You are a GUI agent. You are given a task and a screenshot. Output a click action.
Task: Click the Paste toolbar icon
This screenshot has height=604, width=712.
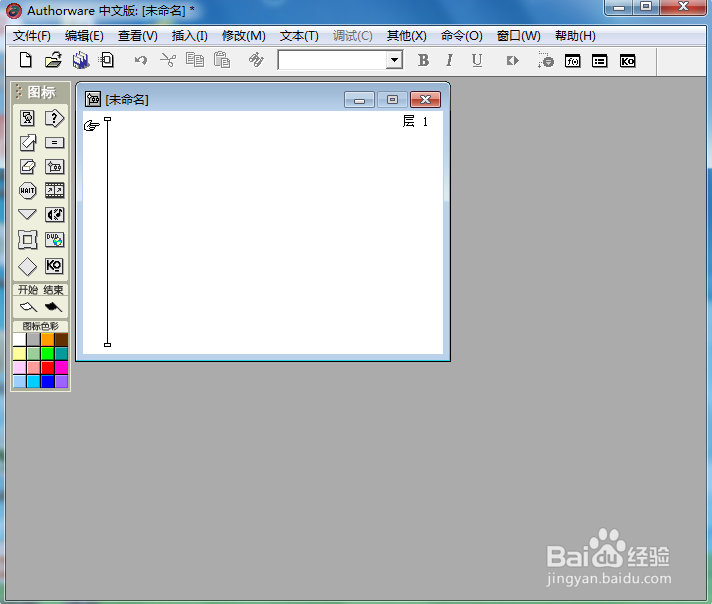pyautogui.click(x=222, y=60)
